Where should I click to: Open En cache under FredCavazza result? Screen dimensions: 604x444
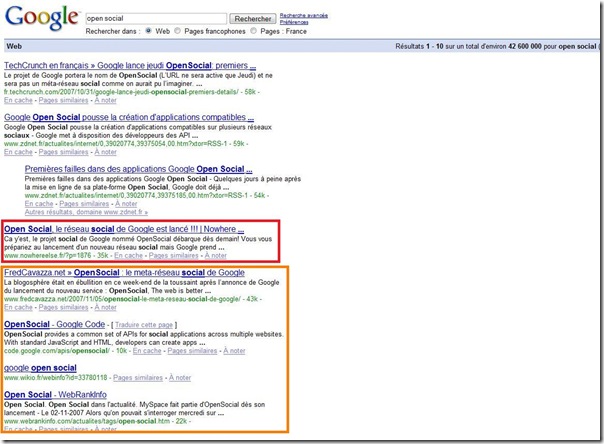tap(18, 307)
